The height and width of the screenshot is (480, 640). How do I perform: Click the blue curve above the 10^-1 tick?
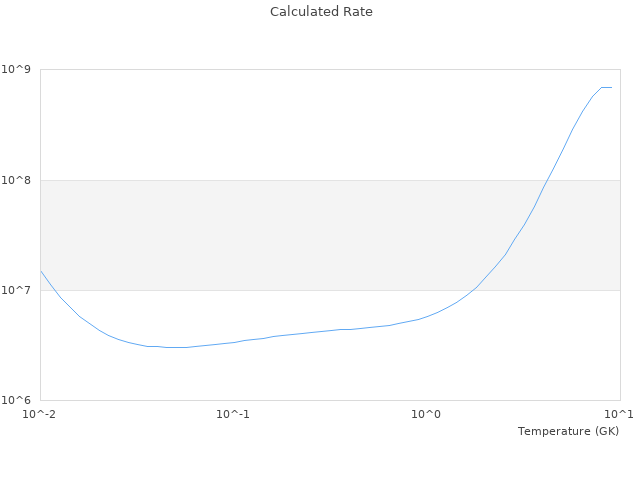coord(233,342)
